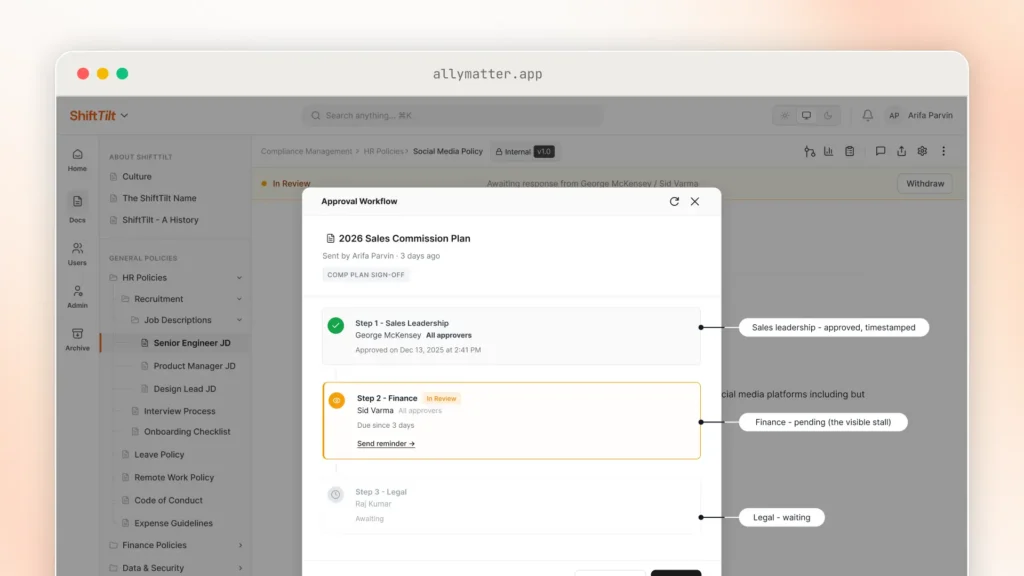Refresh the Approval Workflow dialog

[674, 201]
